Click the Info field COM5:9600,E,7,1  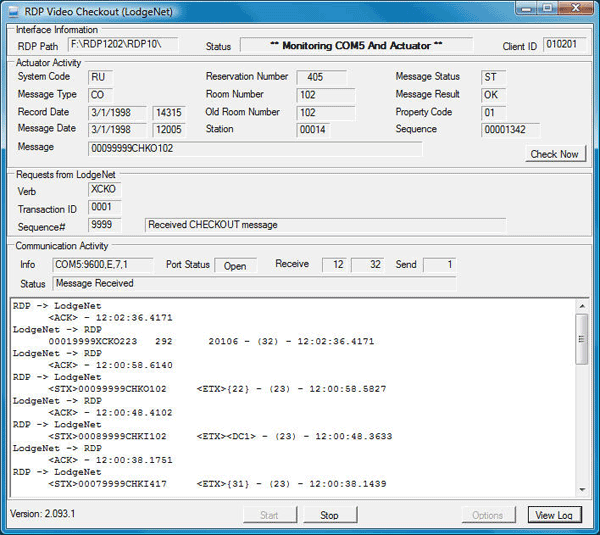(103, 265)
